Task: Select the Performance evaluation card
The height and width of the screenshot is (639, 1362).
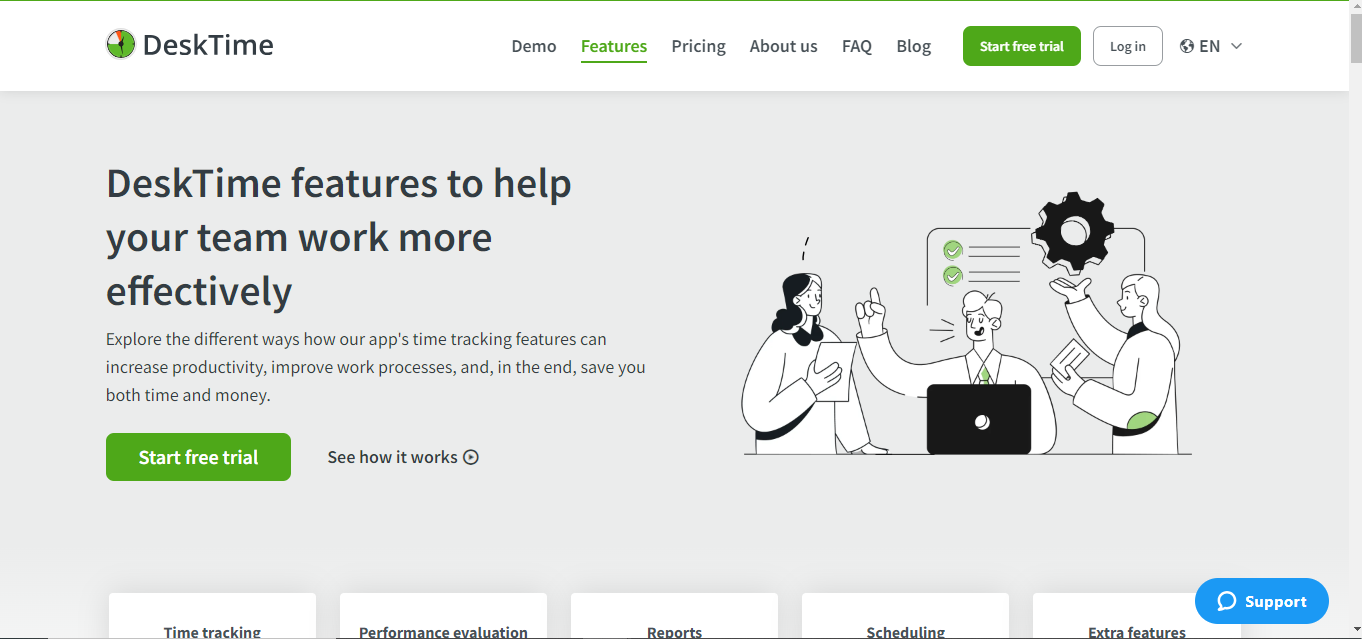Action: [x=443, y=616]
